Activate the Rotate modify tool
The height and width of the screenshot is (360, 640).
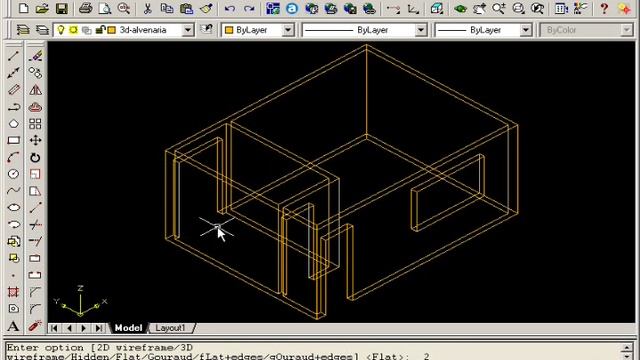tap(36, 158)
